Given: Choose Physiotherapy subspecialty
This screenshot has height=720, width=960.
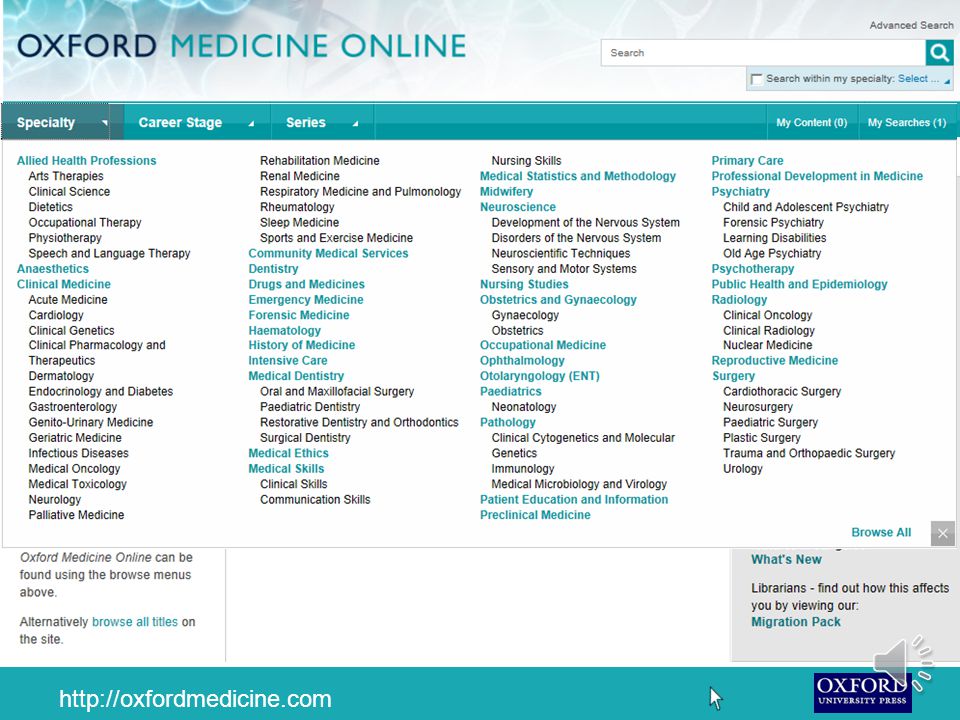Looking at the screenshot, I should [x=65, y=238].
